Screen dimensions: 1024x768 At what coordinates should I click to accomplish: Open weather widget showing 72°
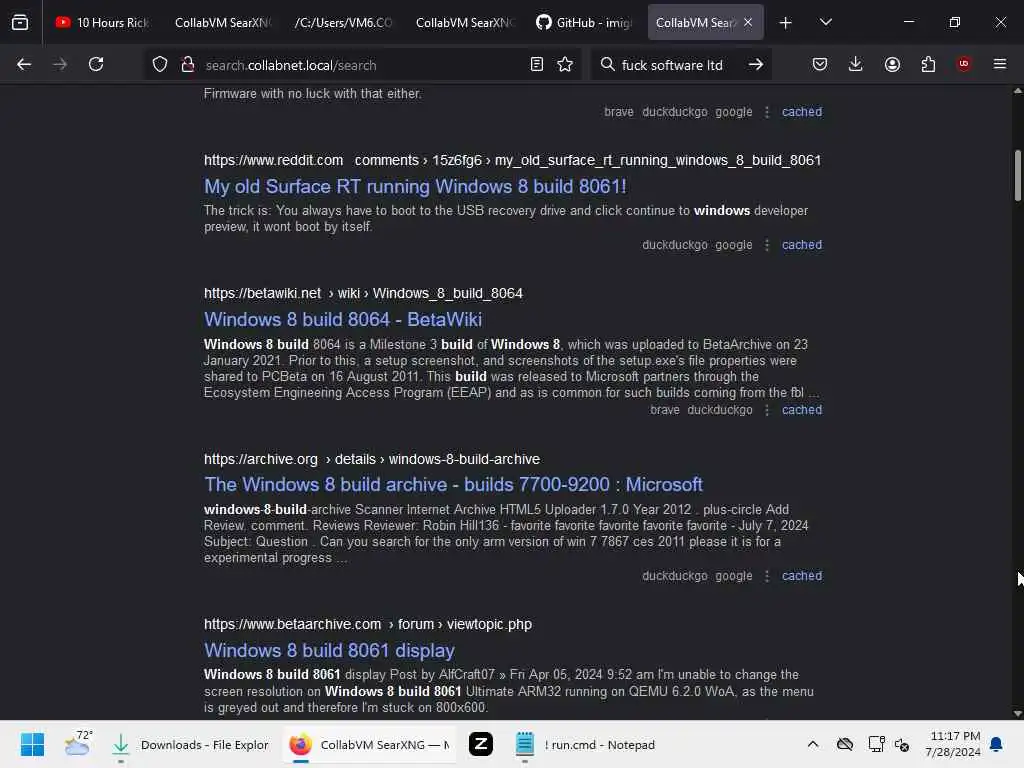[78, 744]
